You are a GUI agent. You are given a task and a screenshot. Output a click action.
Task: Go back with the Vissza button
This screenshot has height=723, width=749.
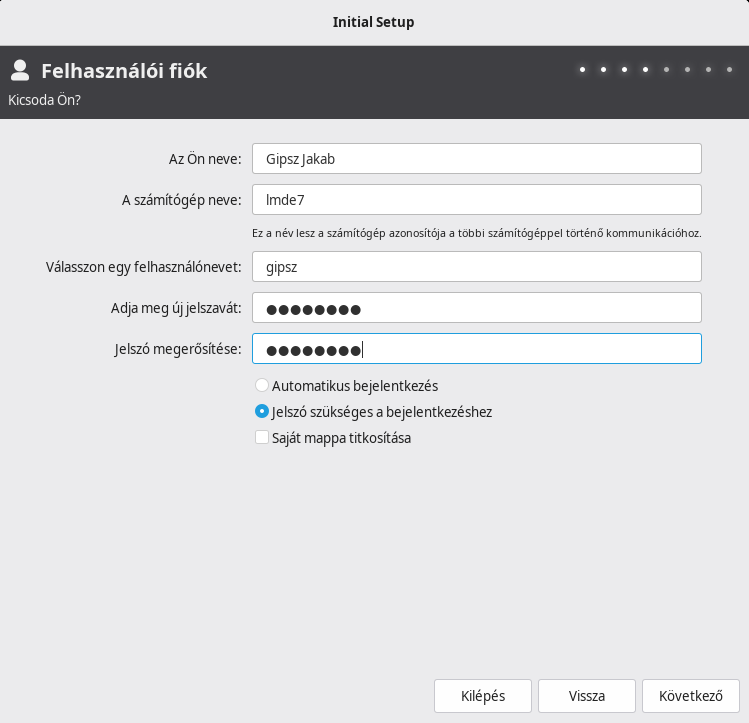[x=586, y=696]
